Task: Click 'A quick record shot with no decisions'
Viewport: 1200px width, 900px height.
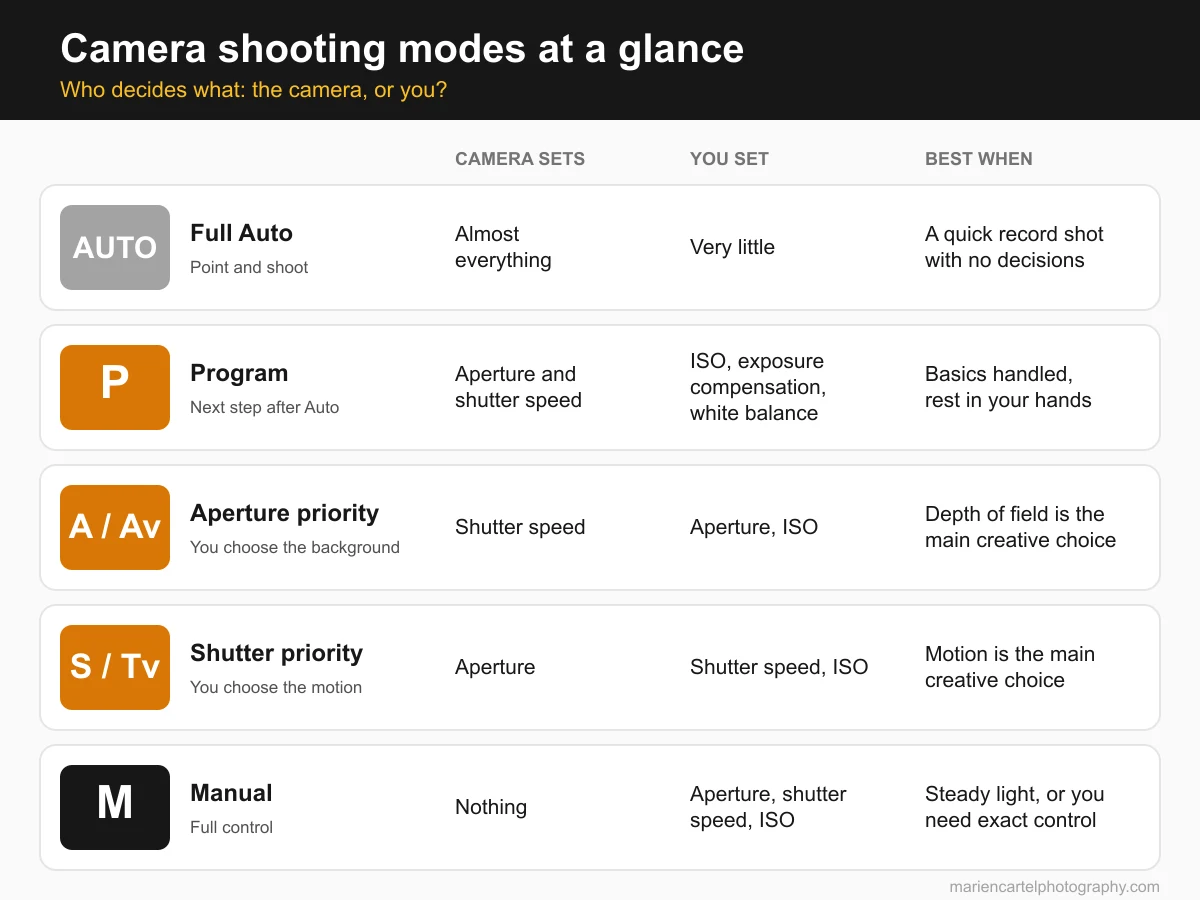Action: click(x=1014, y=247)
